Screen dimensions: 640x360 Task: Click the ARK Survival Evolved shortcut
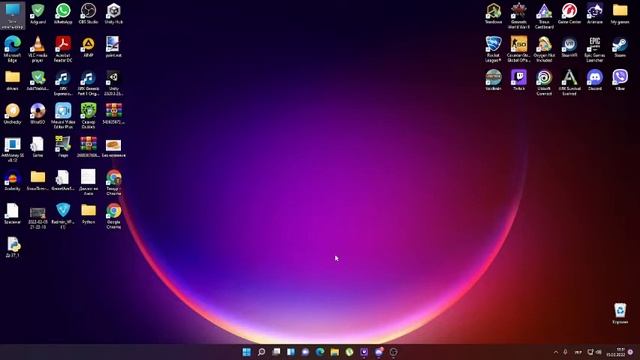click(x=569, y=83)
